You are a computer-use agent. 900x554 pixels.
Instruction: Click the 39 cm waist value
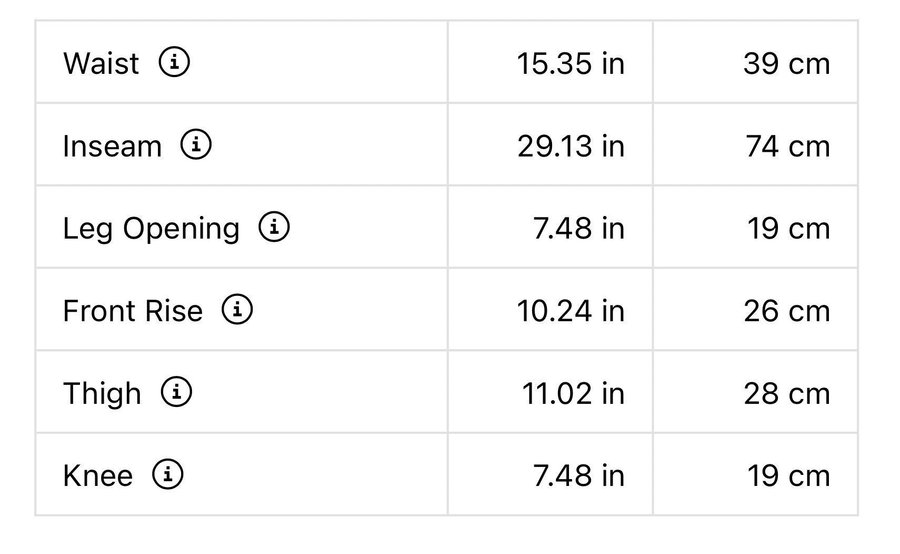click(x=786, y=64)
